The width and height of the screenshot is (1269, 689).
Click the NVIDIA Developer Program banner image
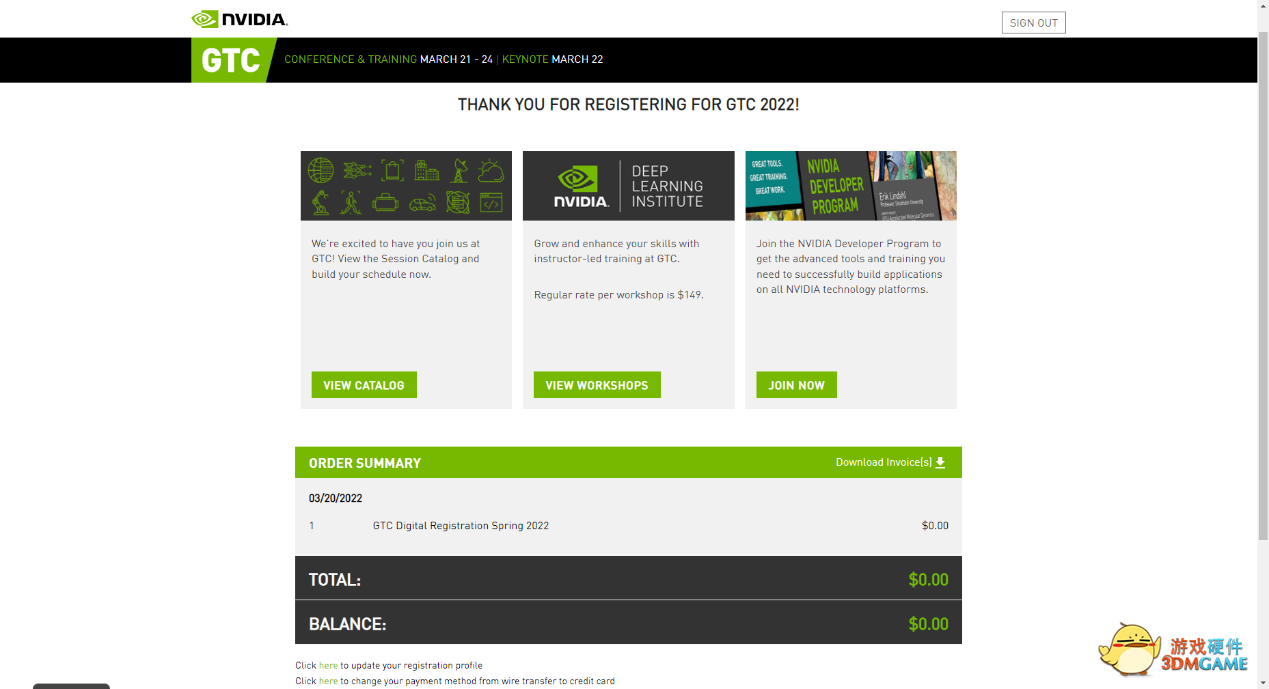pyautogui.click(x=851, y=186)
